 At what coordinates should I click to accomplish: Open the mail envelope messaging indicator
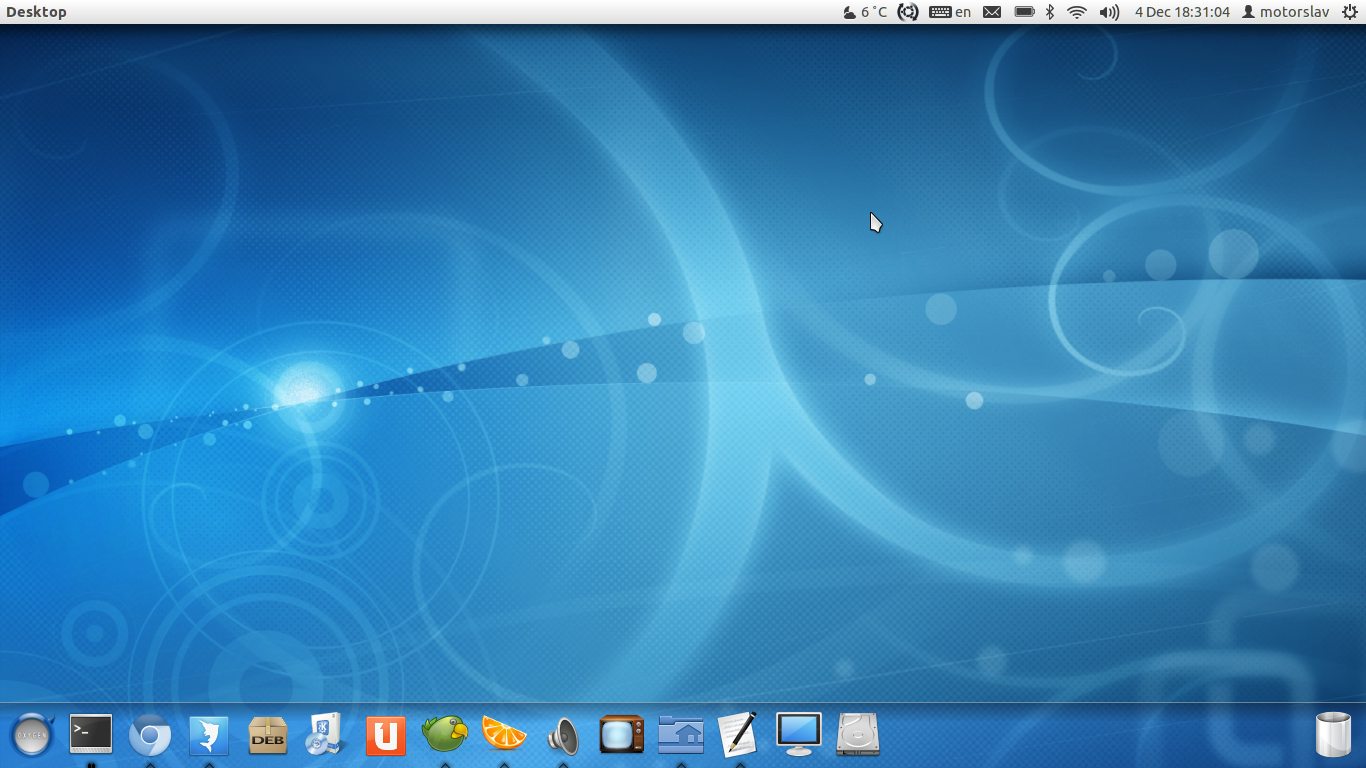[992, 12]
